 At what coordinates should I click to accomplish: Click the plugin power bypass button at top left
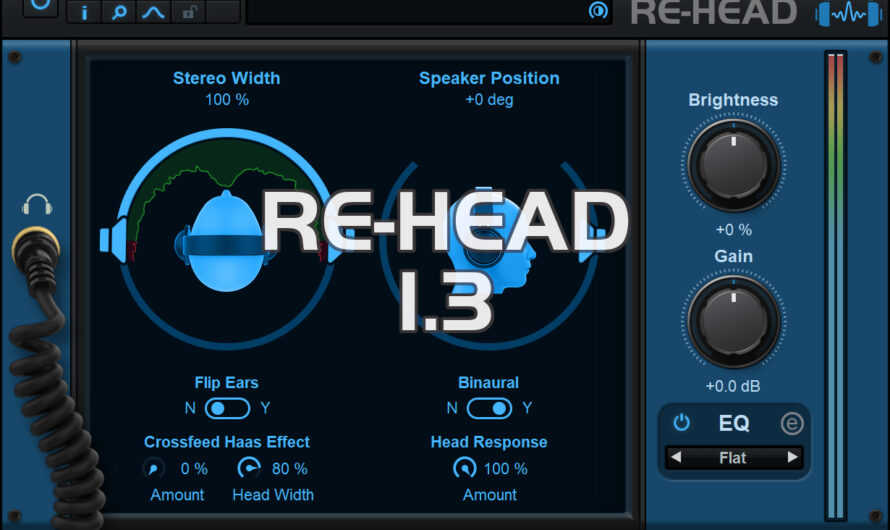point(40,7)
